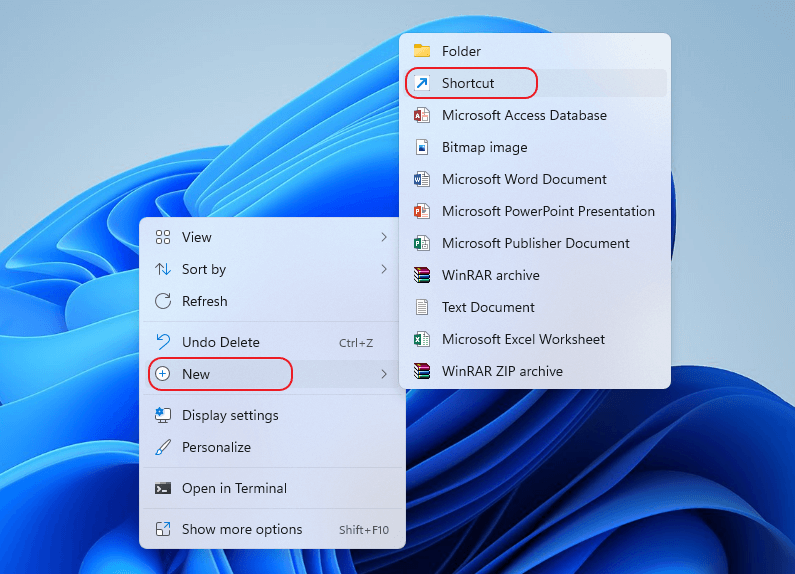Click the WinRAR archive books icon
Viewport: 795px width, 574px height.
421,275
